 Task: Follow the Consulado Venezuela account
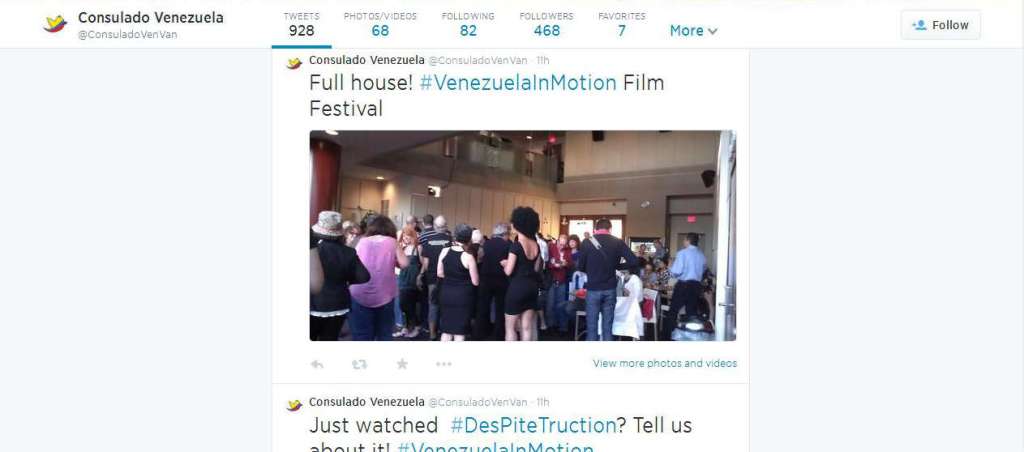click(x=940, y=25)
